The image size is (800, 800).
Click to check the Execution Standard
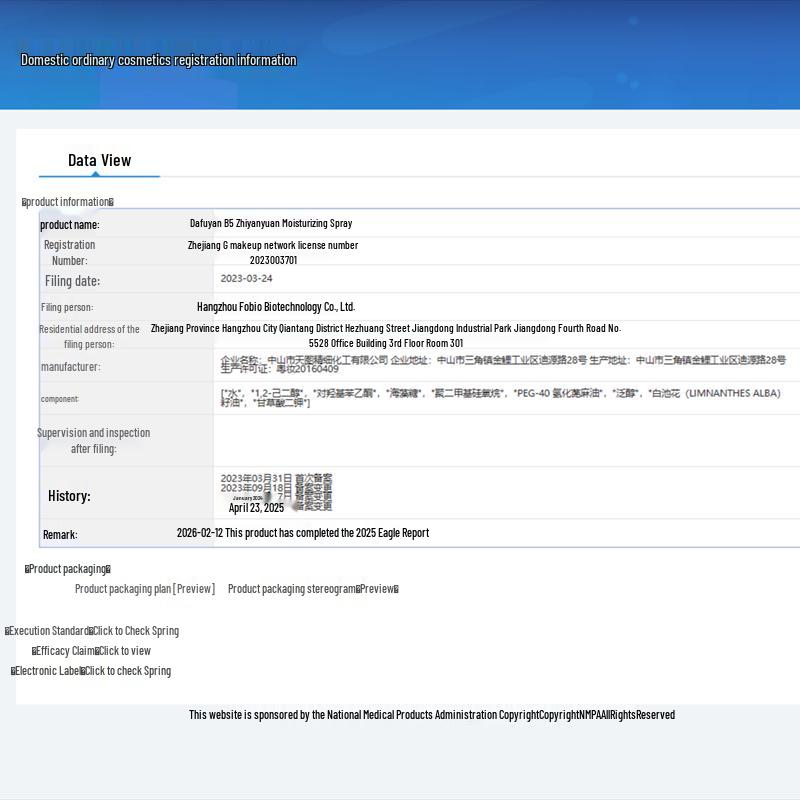(x=136, y=631)
